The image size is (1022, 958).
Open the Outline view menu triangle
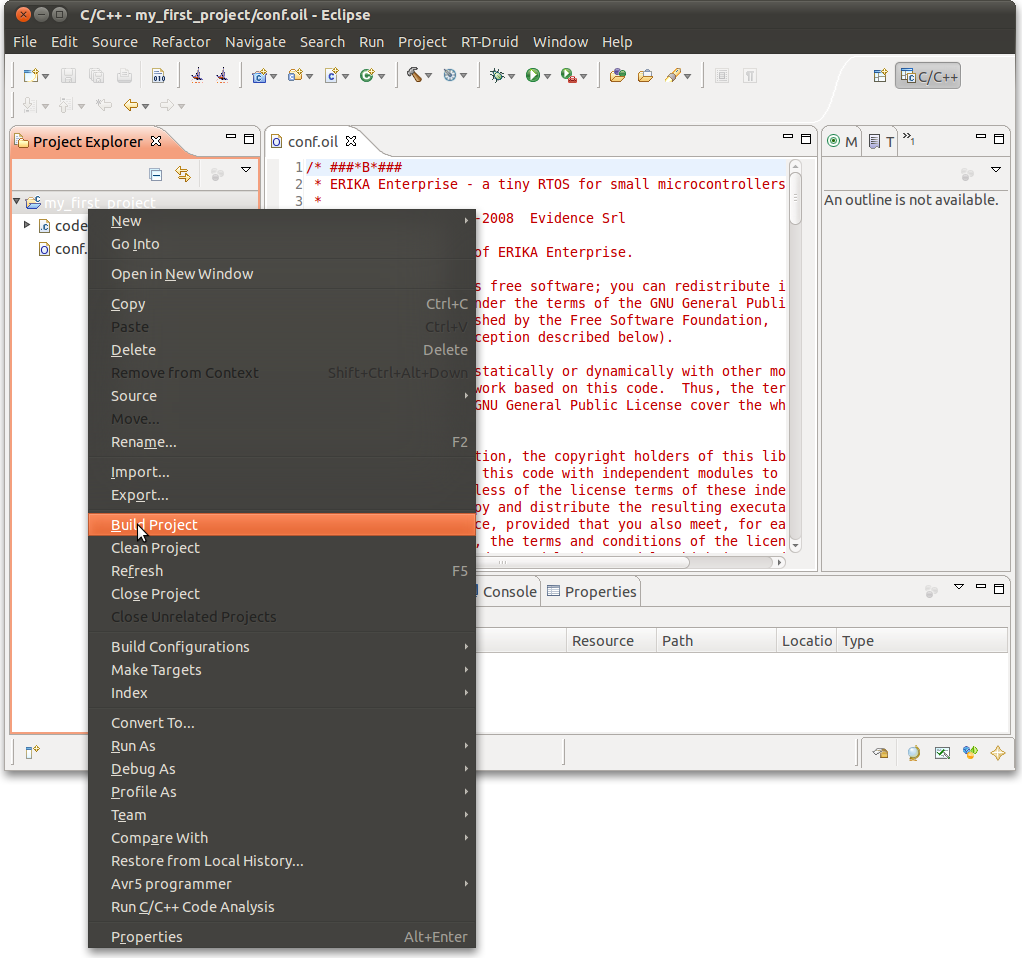(x=995, y=169)
